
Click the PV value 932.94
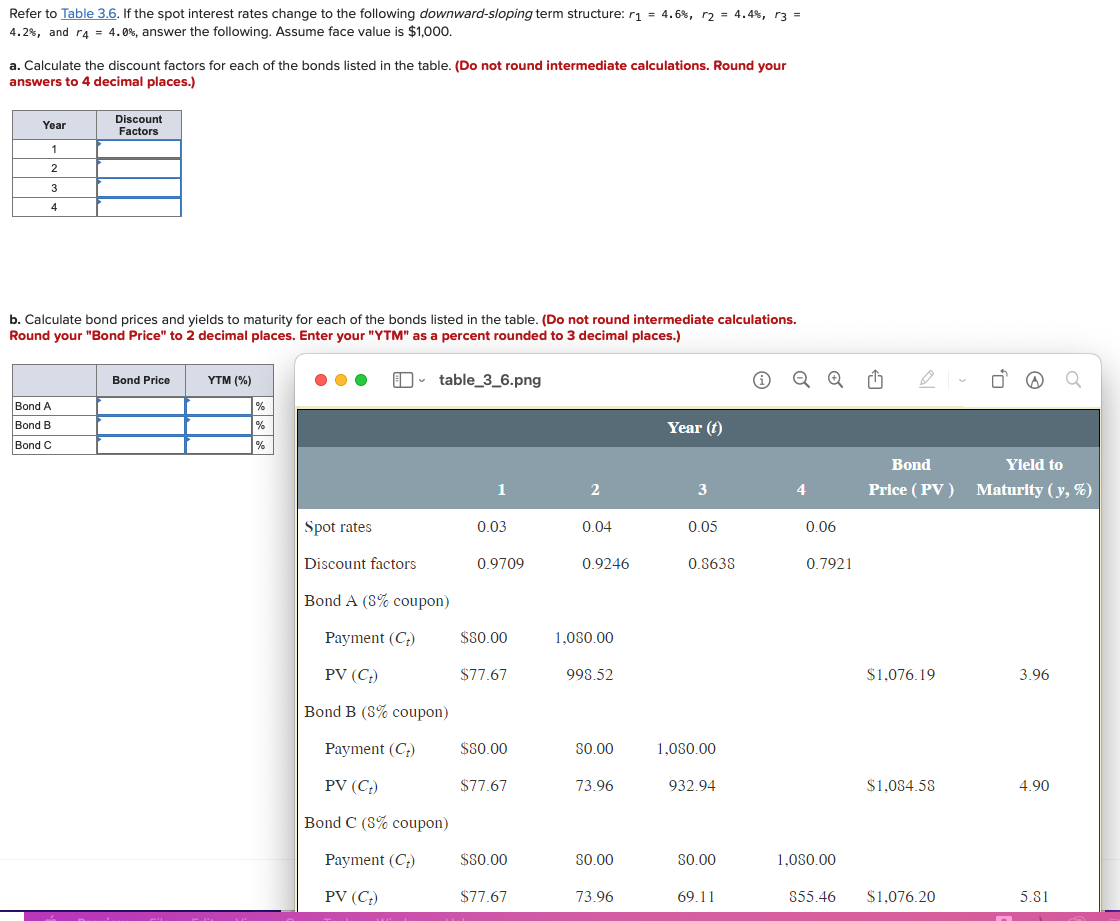(691, 785)
